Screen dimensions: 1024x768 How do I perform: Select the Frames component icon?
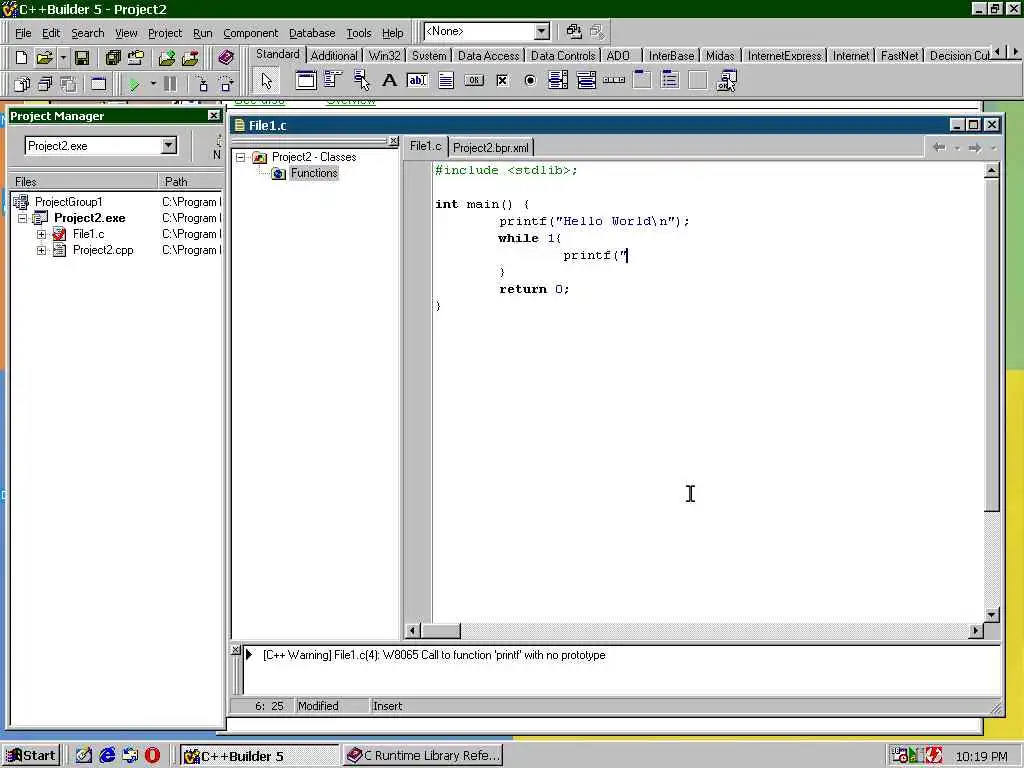click(x=306, y=80)
